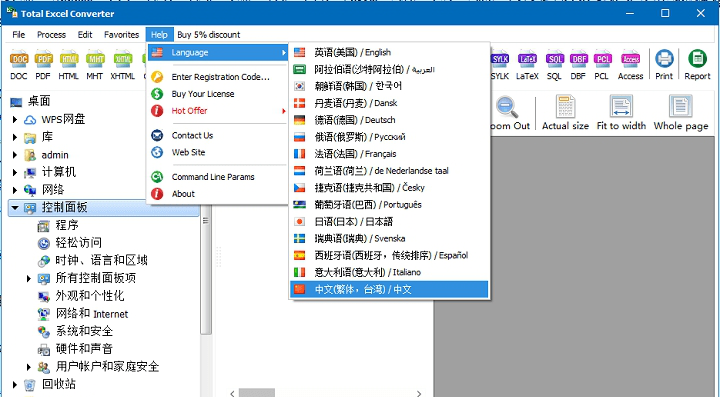Open the File menu
Screen dimensions: 720x412
coord(19,34)
